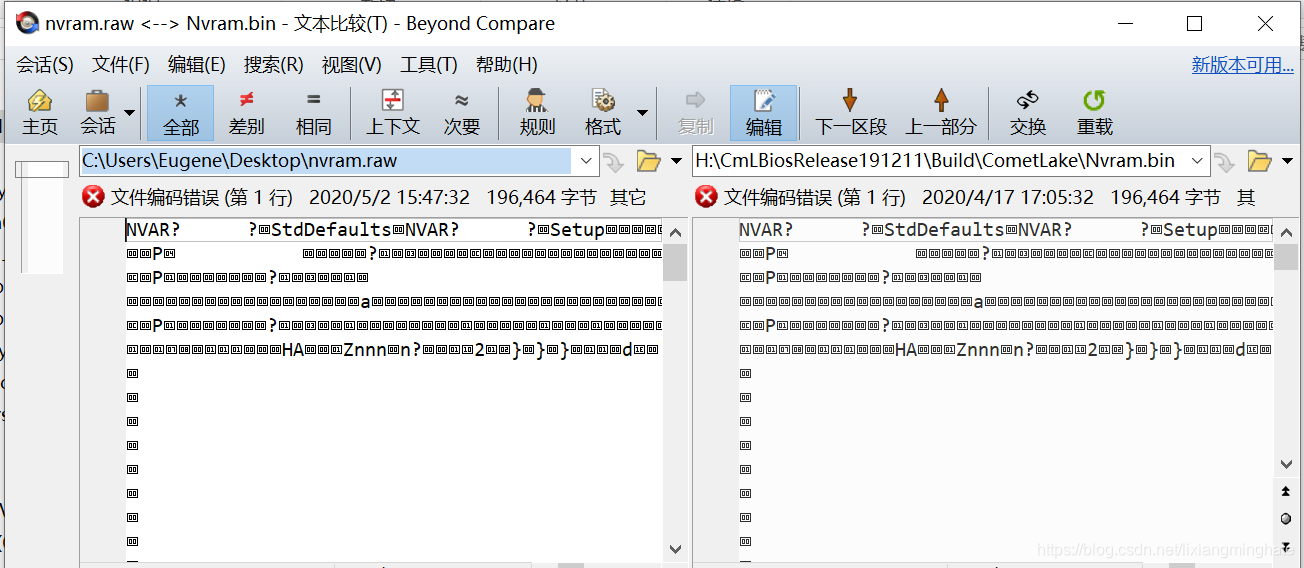This screenshot has height=568, width=1304.
Task: Jump to Previous Section (上一部分)
Action: (x=941, y=113)
